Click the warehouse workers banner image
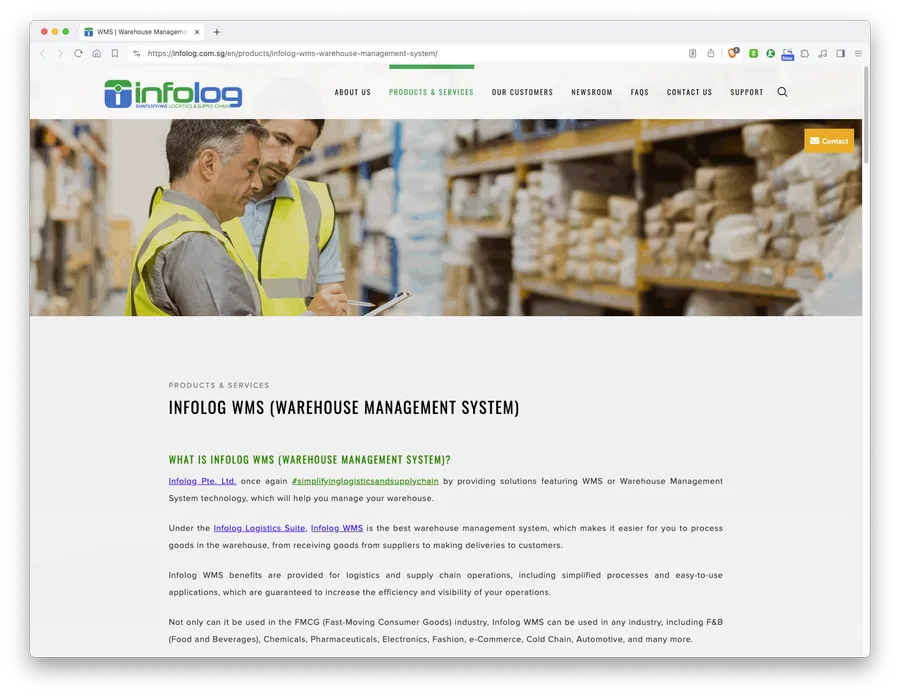 click(446, 217)
